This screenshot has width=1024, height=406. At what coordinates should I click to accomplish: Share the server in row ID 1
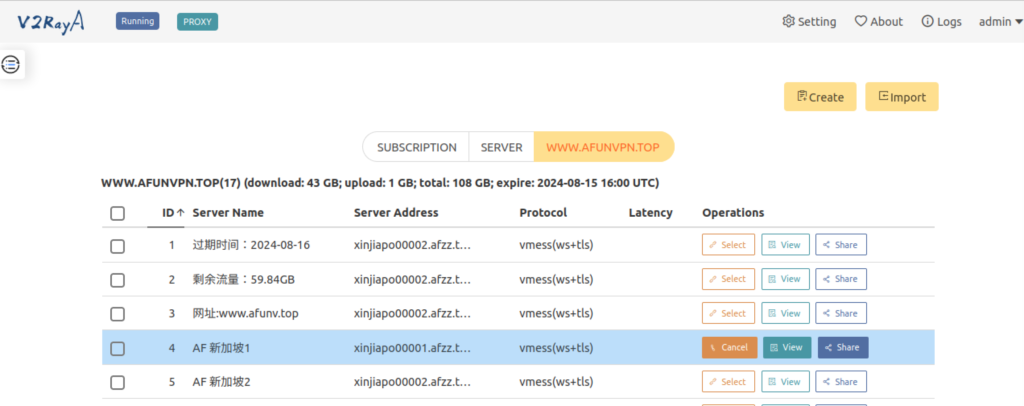pos(840,245)
